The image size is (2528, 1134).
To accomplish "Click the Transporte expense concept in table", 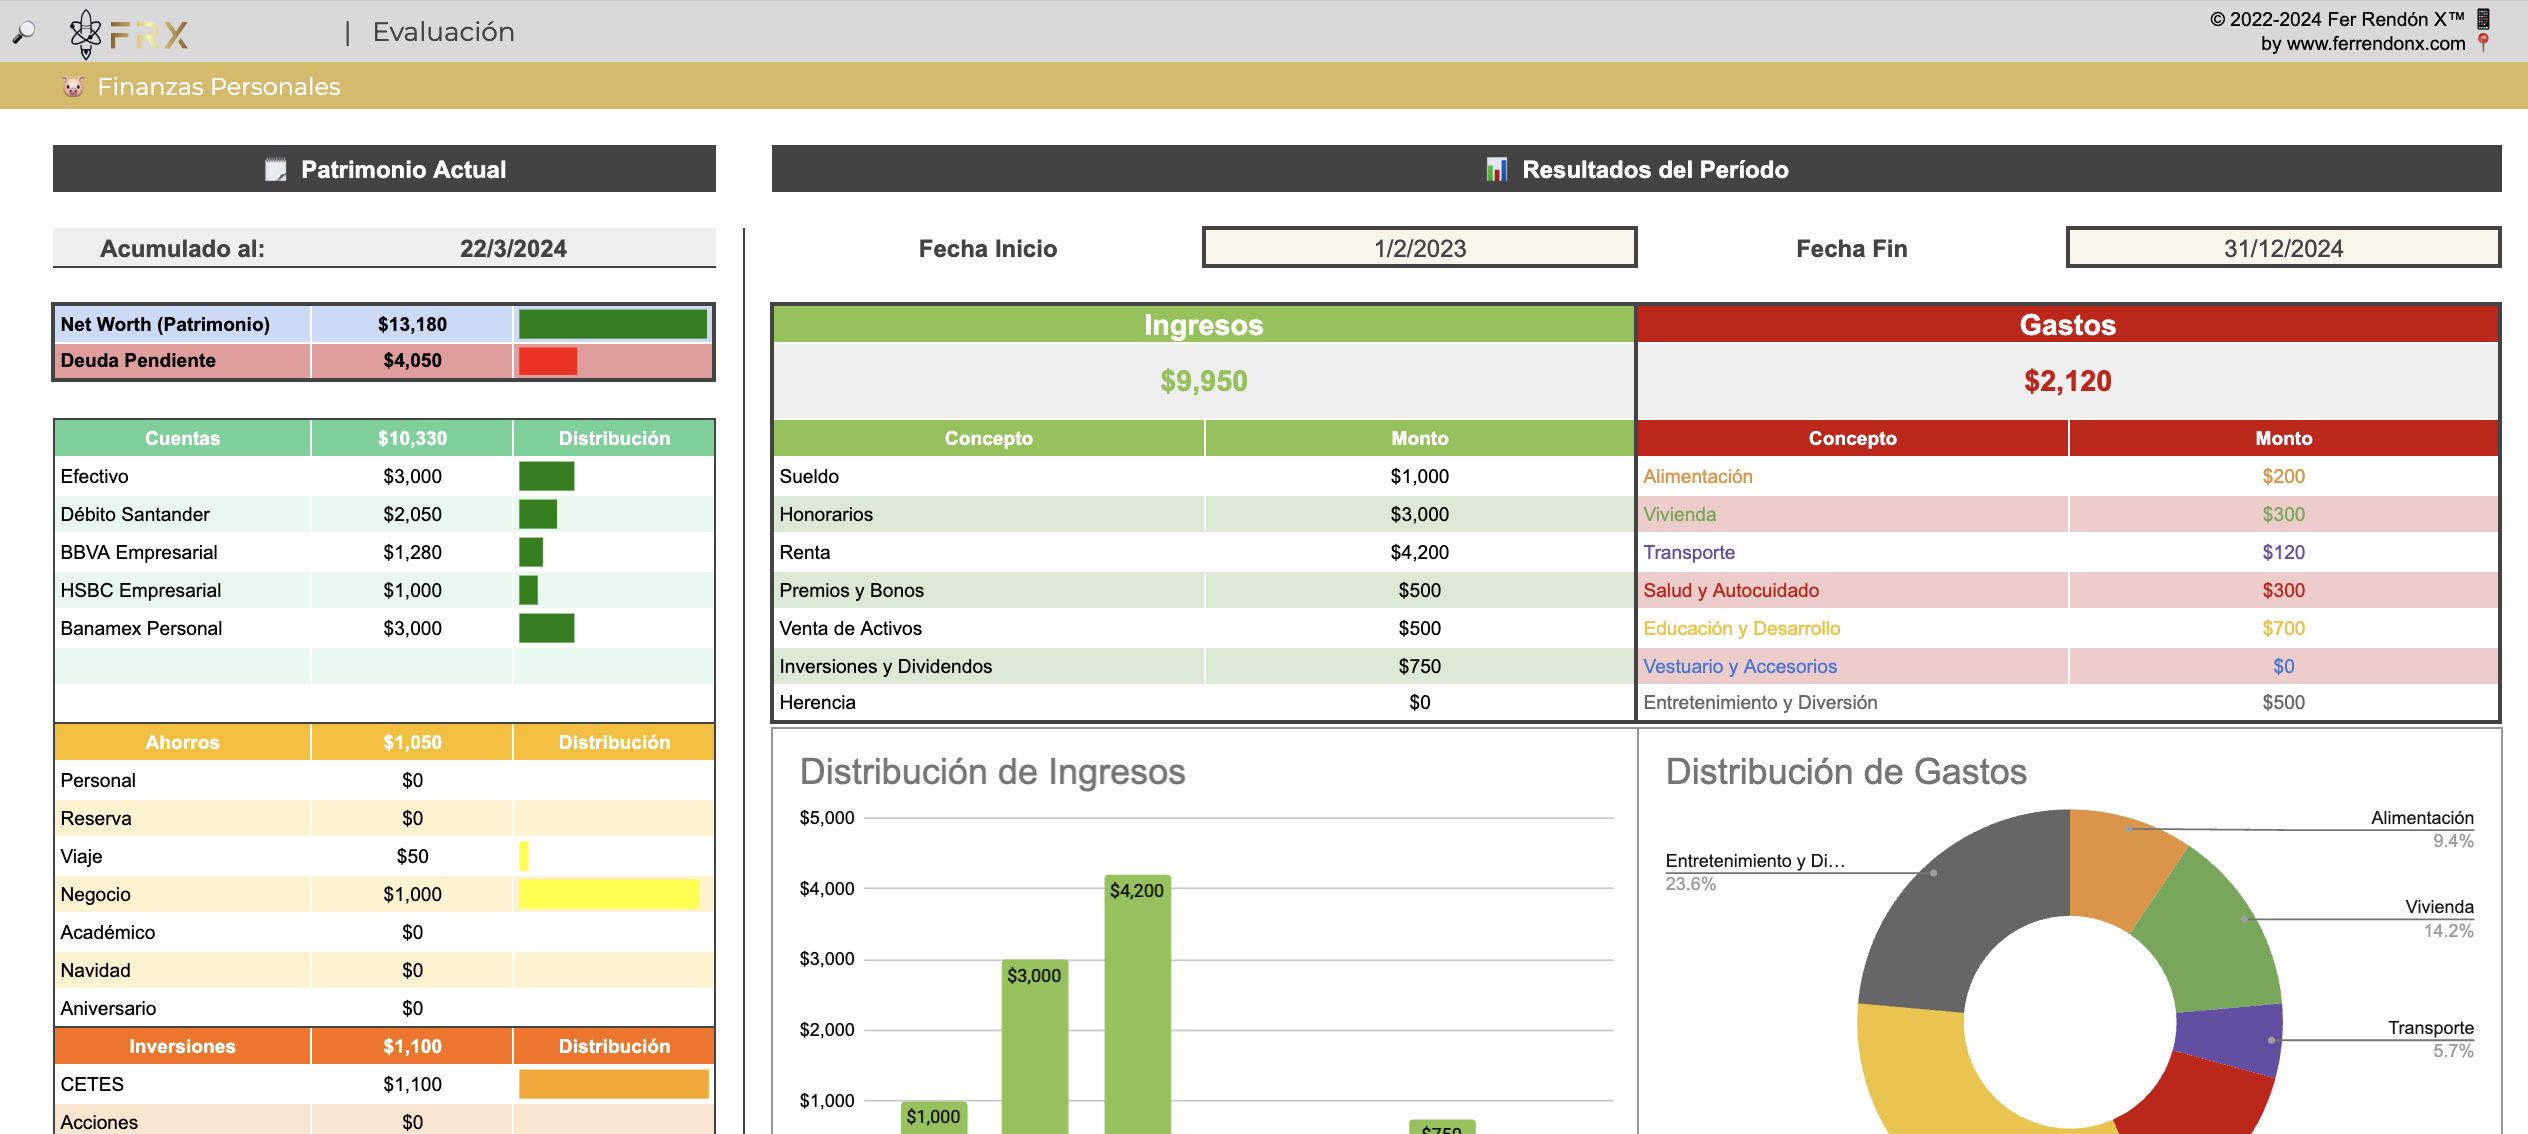I will 1688,552.
